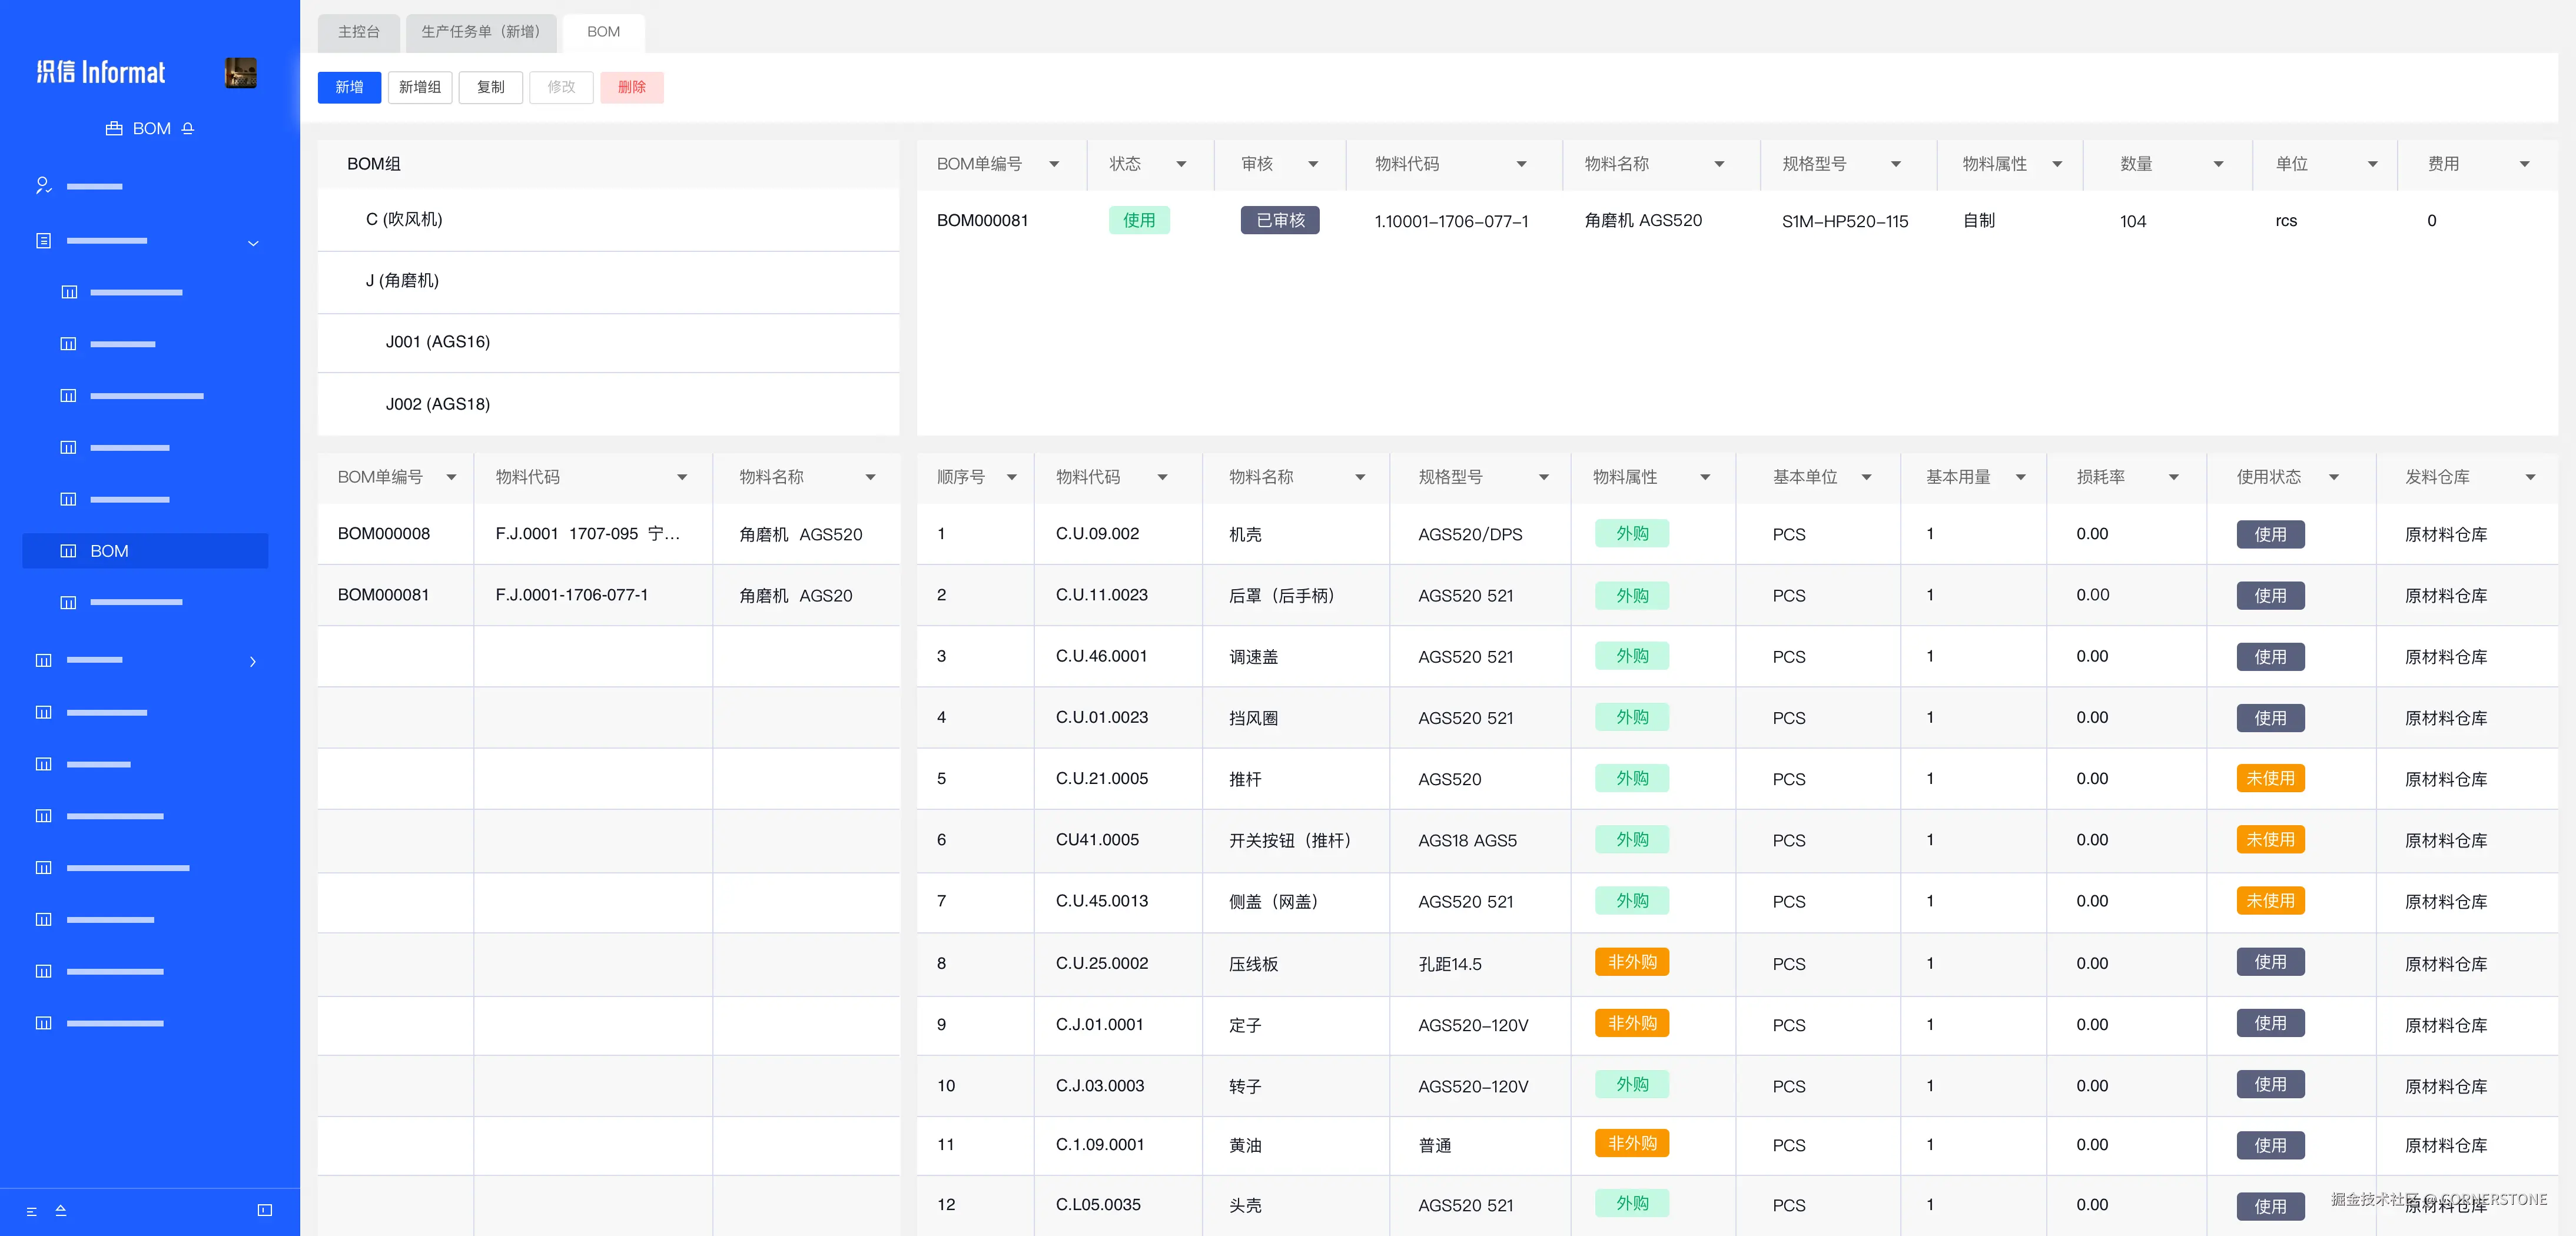Screen dimensions: 2576x1236
Task: Click the panel collapse icon at the sidebar bottom right
Action: (x=264, y=1210)
